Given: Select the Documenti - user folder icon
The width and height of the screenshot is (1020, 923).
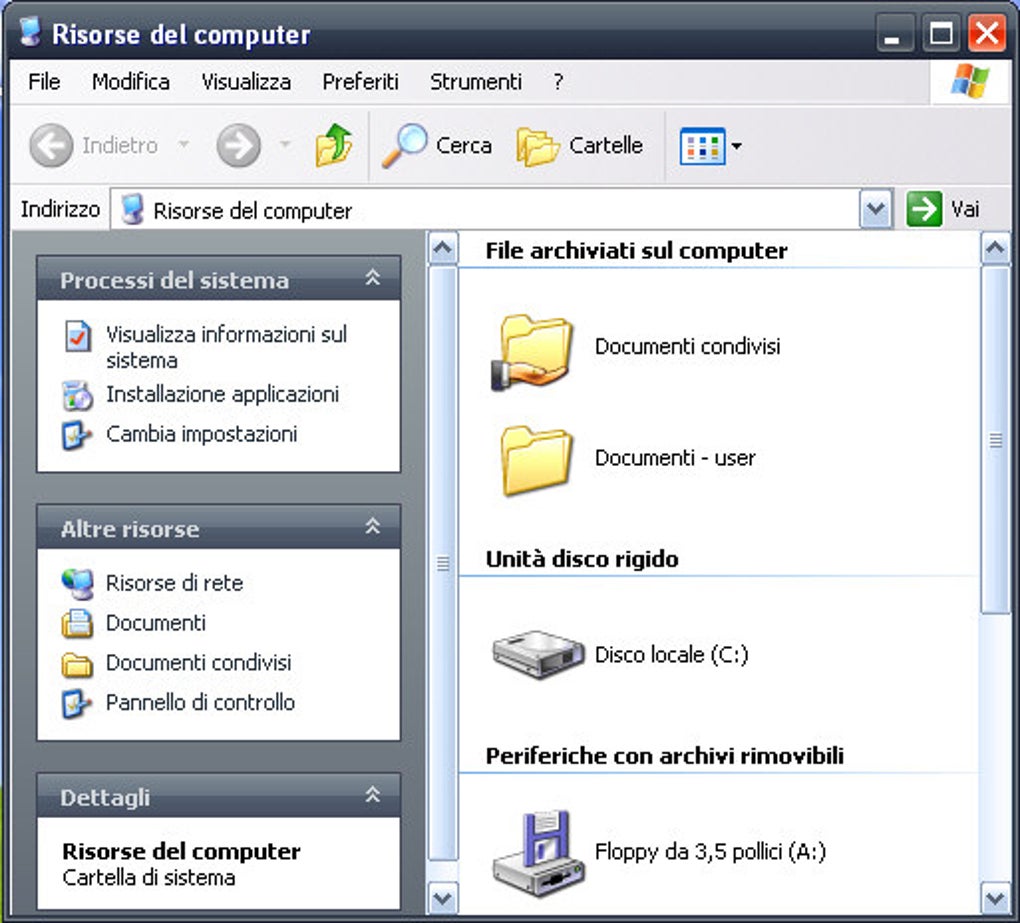Looking at the screenshot, I should click(537, 461).
